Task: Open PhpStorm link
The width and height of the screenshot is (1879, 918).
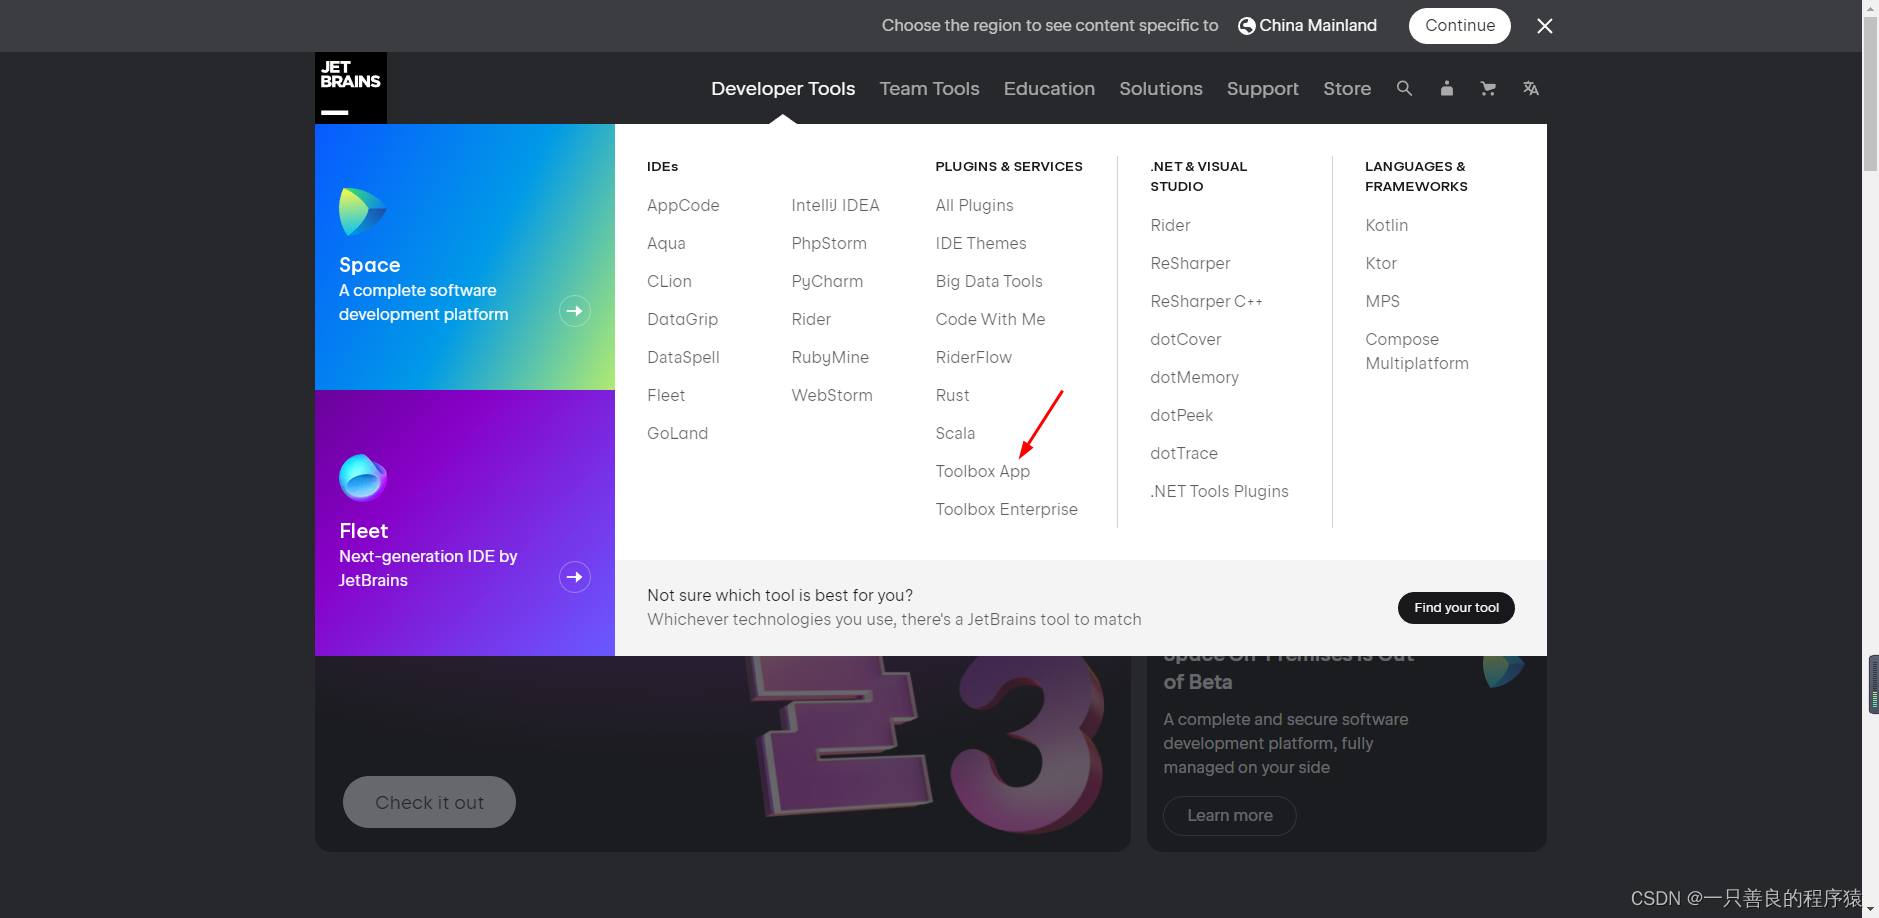Action: click(829, 243)
